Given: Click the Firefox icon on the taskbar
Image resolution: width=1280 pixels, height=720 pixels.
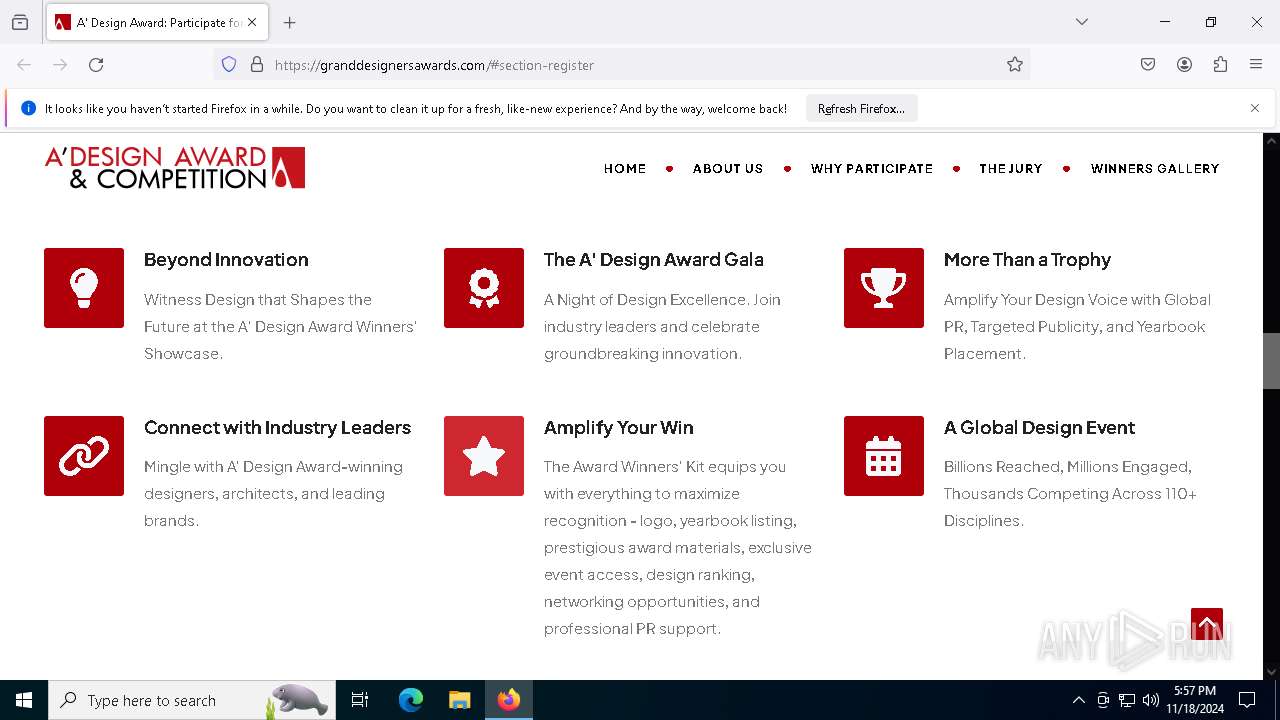Looking at the screenshot, I should 509,700.
